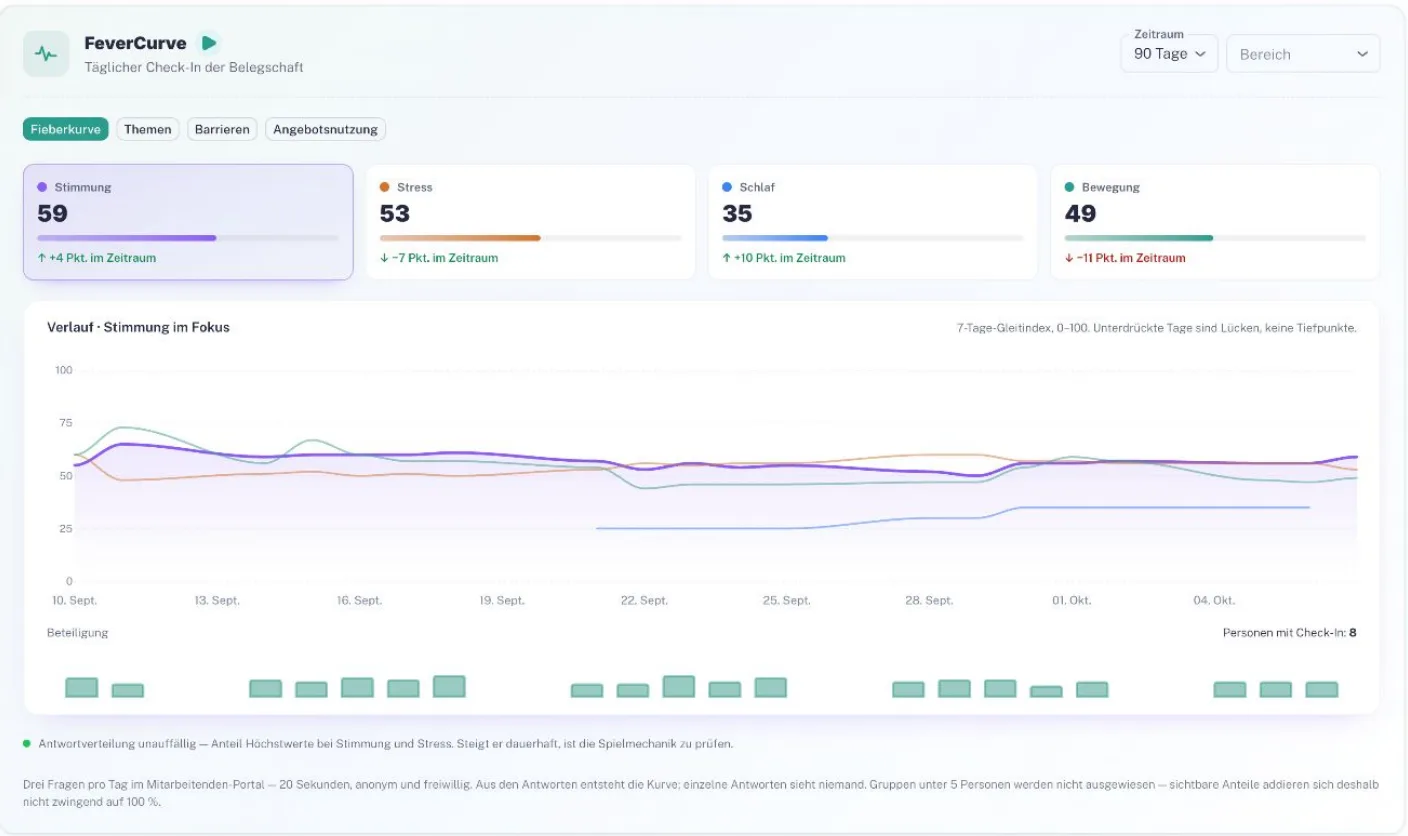Click the '04. Okt.' axis label
Image resolution: width=1408 pixels, height=836 pixels.
[x=1214, y=601]
